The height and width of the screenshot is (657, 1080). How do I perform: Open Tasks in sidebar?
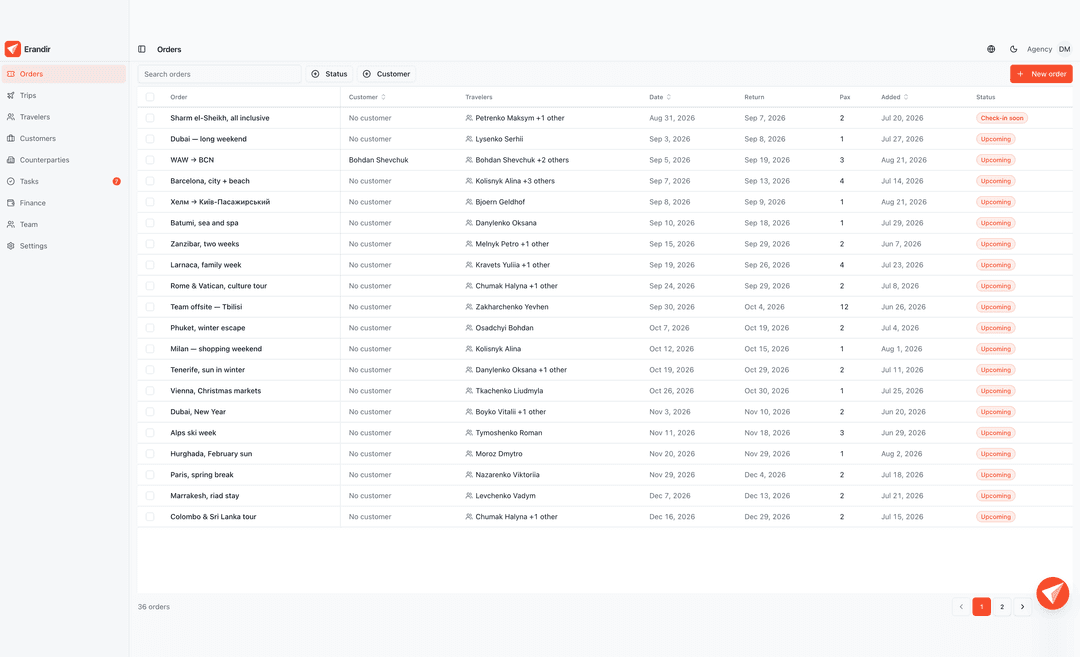(63, 182)
